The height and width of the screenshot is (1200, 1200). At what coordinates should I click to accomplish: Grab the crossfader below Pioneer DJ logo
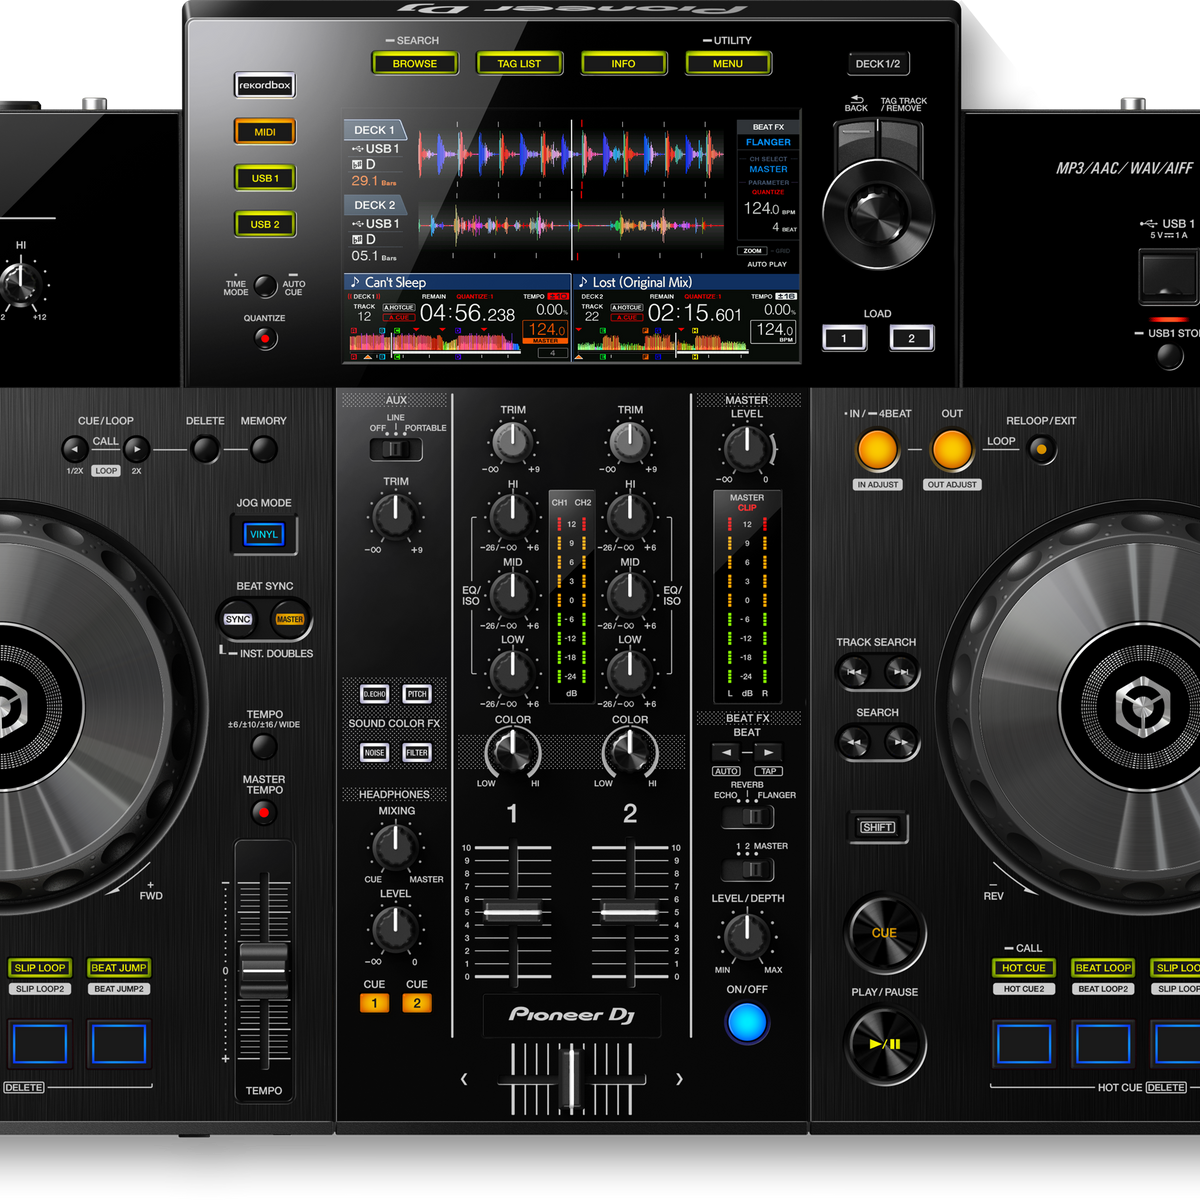click(571, 1078)
